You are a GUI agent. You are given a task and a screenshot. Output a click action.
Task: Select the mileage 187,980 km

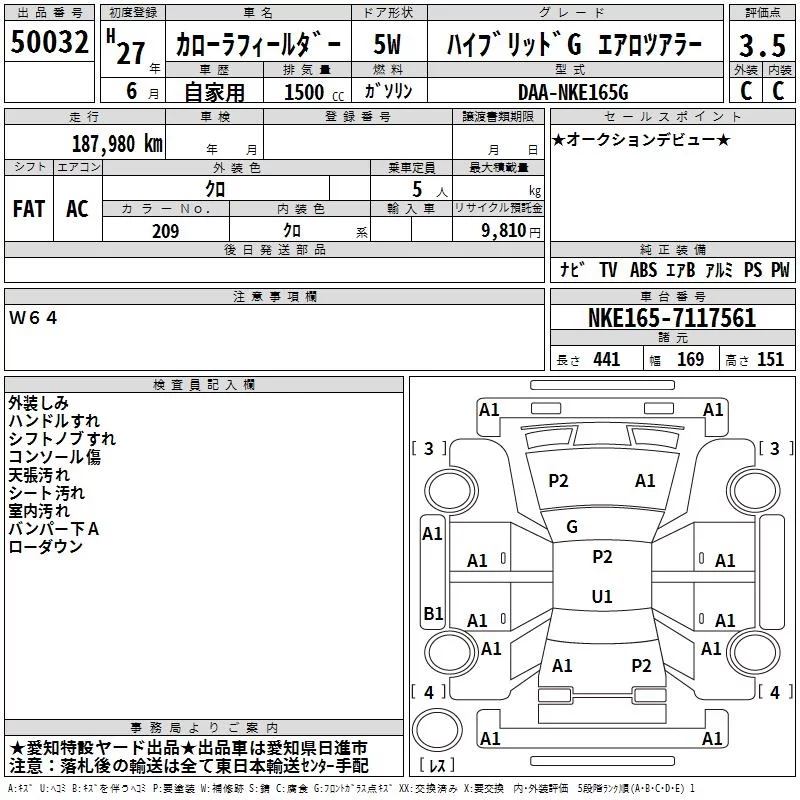(x=117, y=144)
